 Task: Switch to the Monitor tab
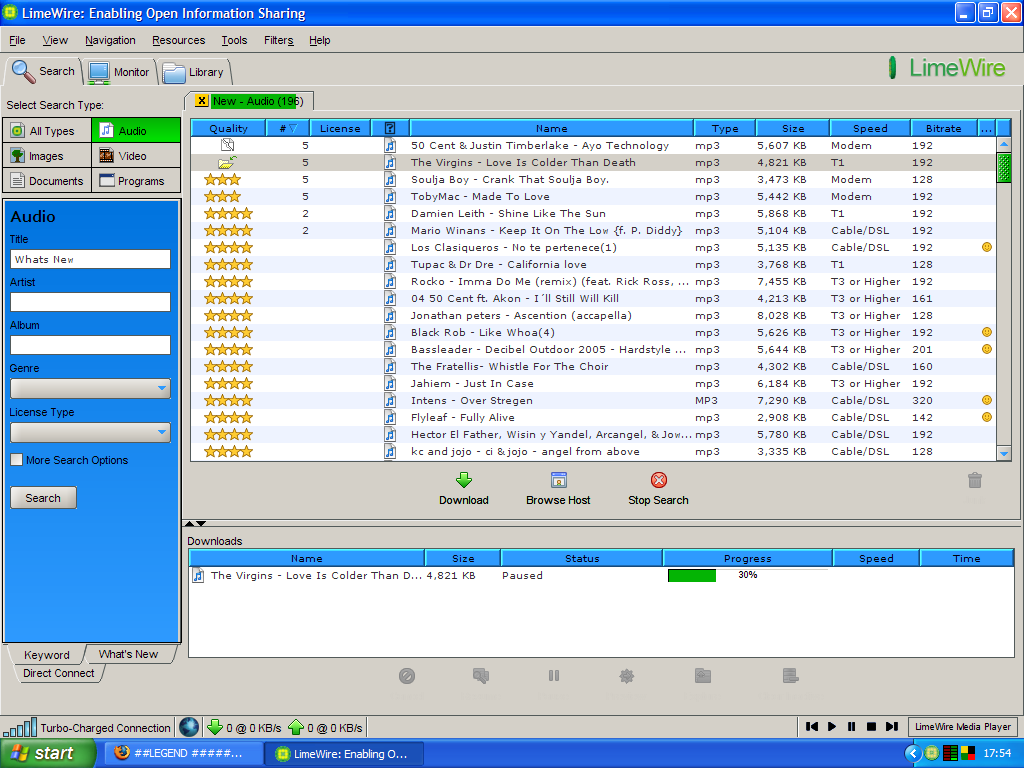pyautogui.click(x=120, y=71)
